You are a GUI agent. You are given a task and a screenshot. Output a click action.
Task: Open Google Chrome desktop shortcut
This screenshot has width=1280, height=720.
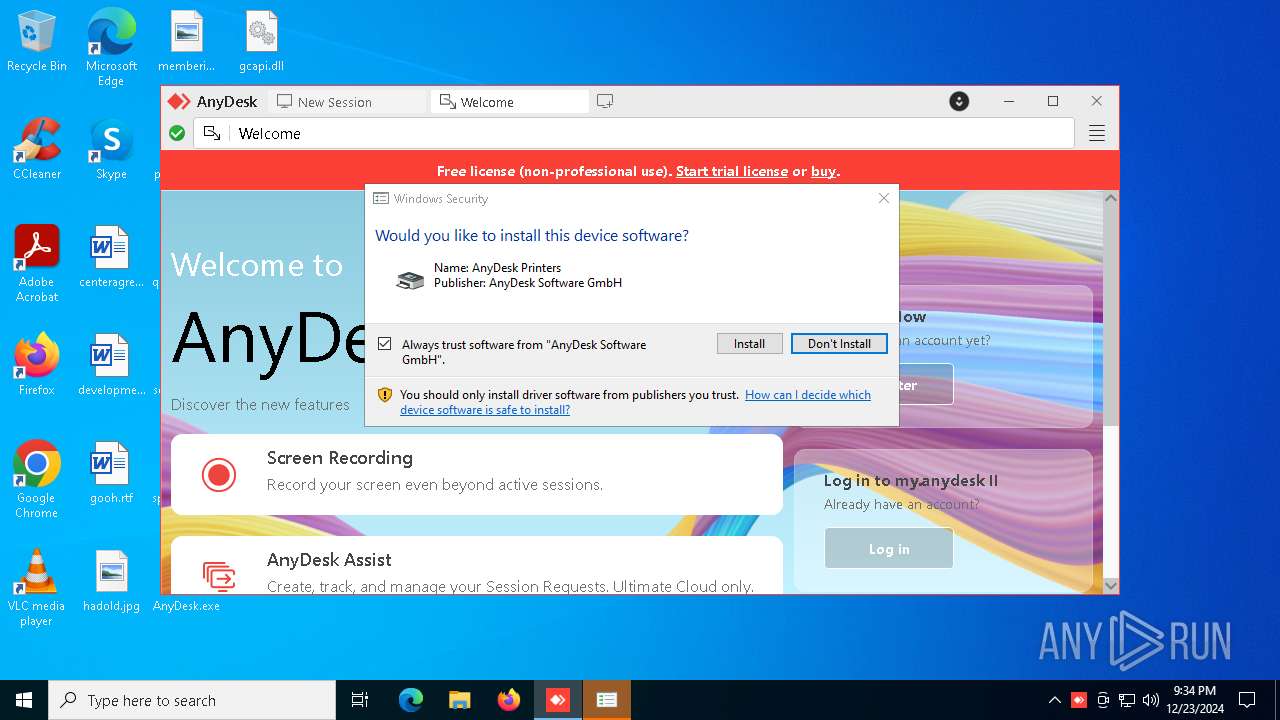click(x=37, y=480)
